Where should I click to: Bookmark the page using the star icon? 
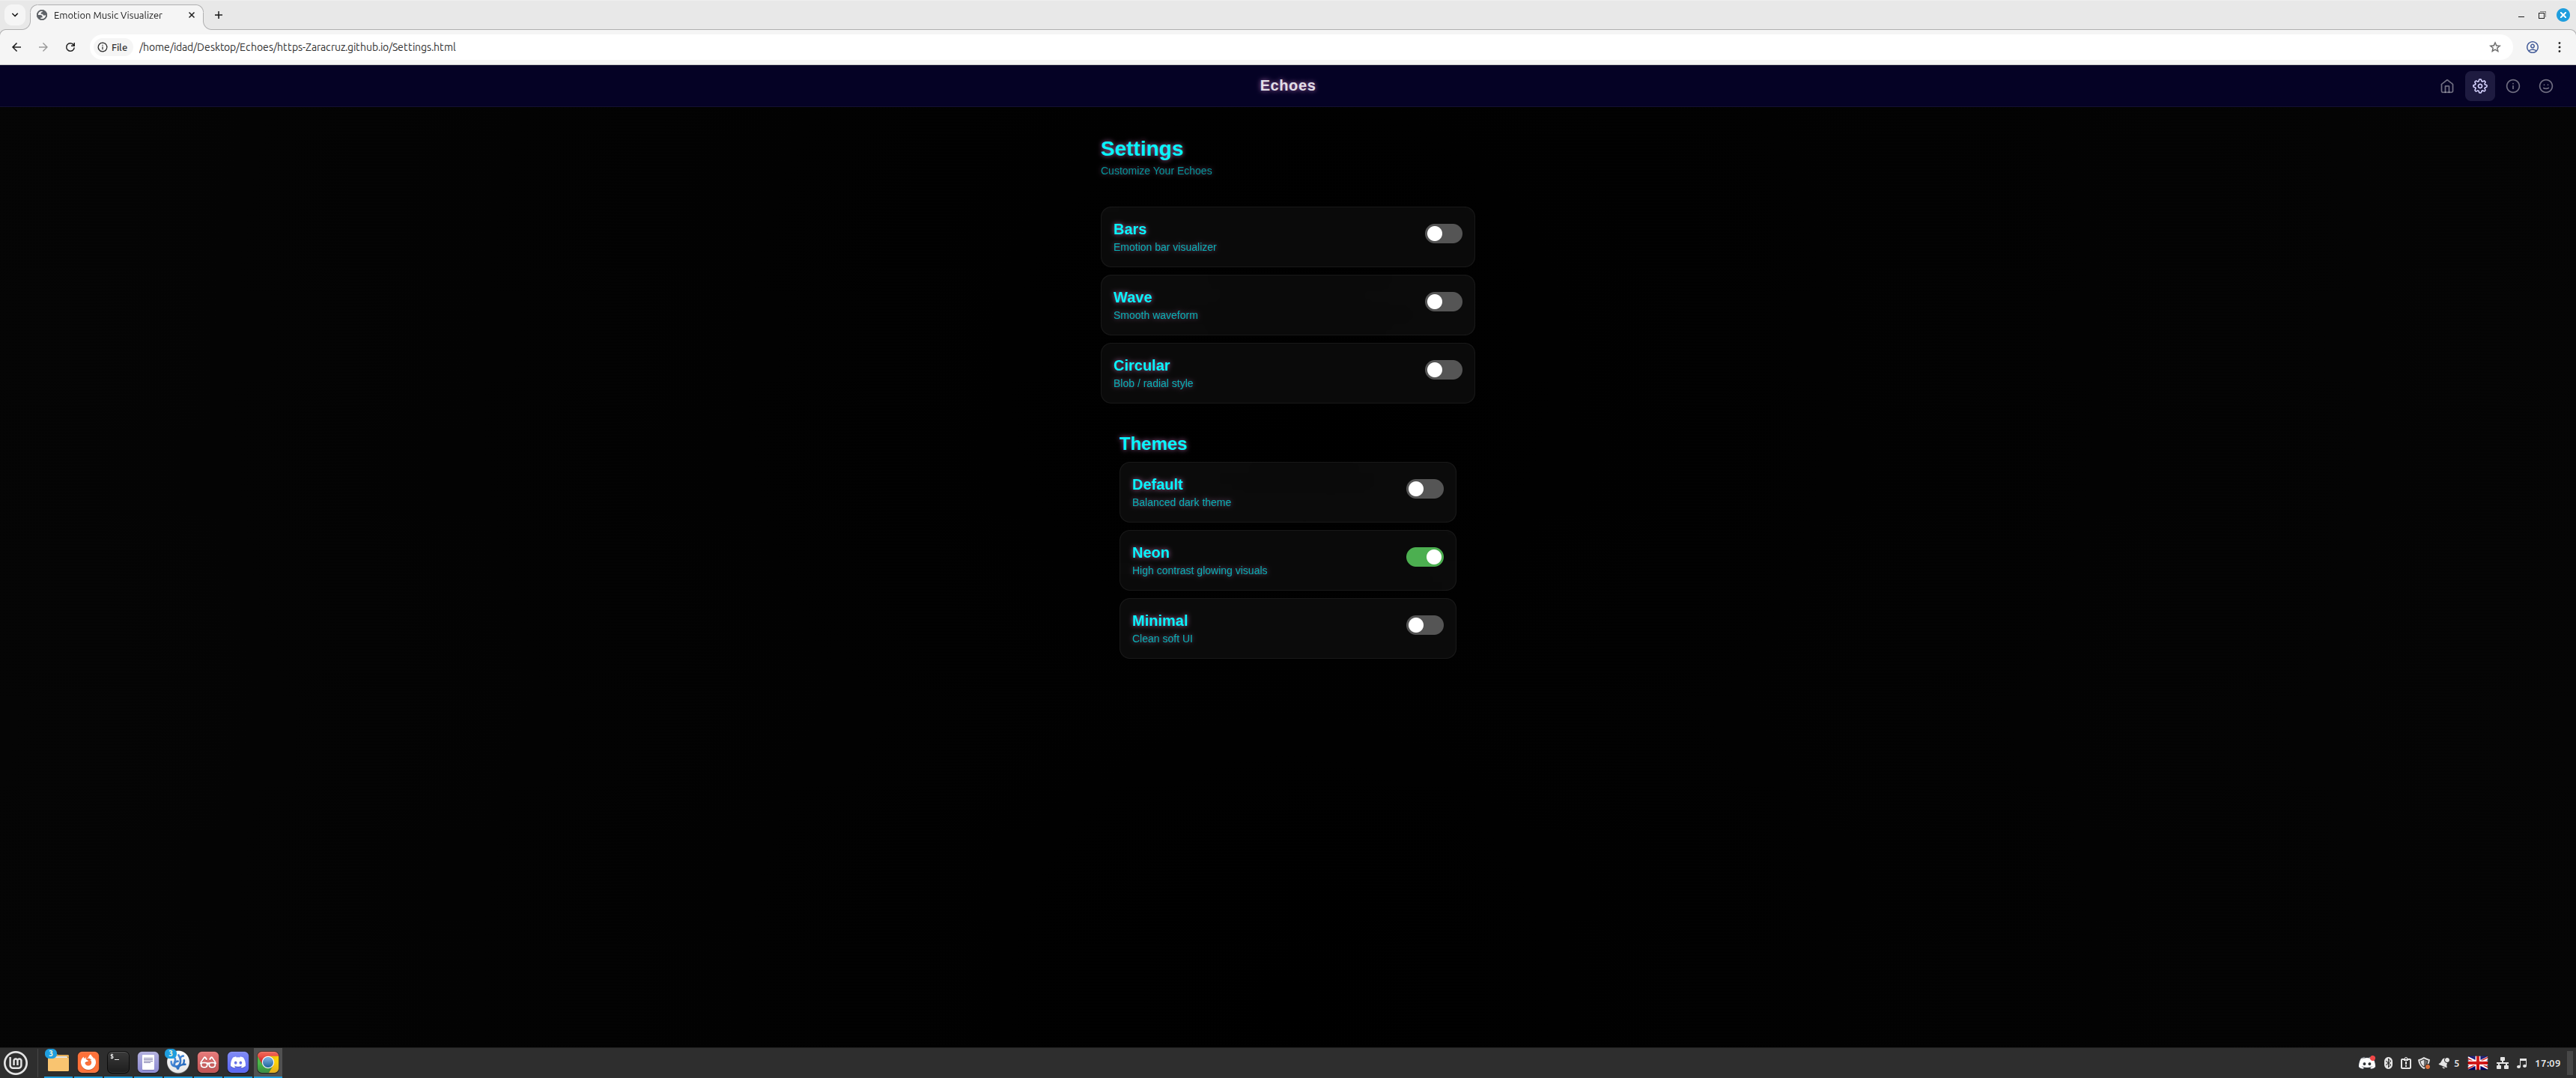[2494, 46]
